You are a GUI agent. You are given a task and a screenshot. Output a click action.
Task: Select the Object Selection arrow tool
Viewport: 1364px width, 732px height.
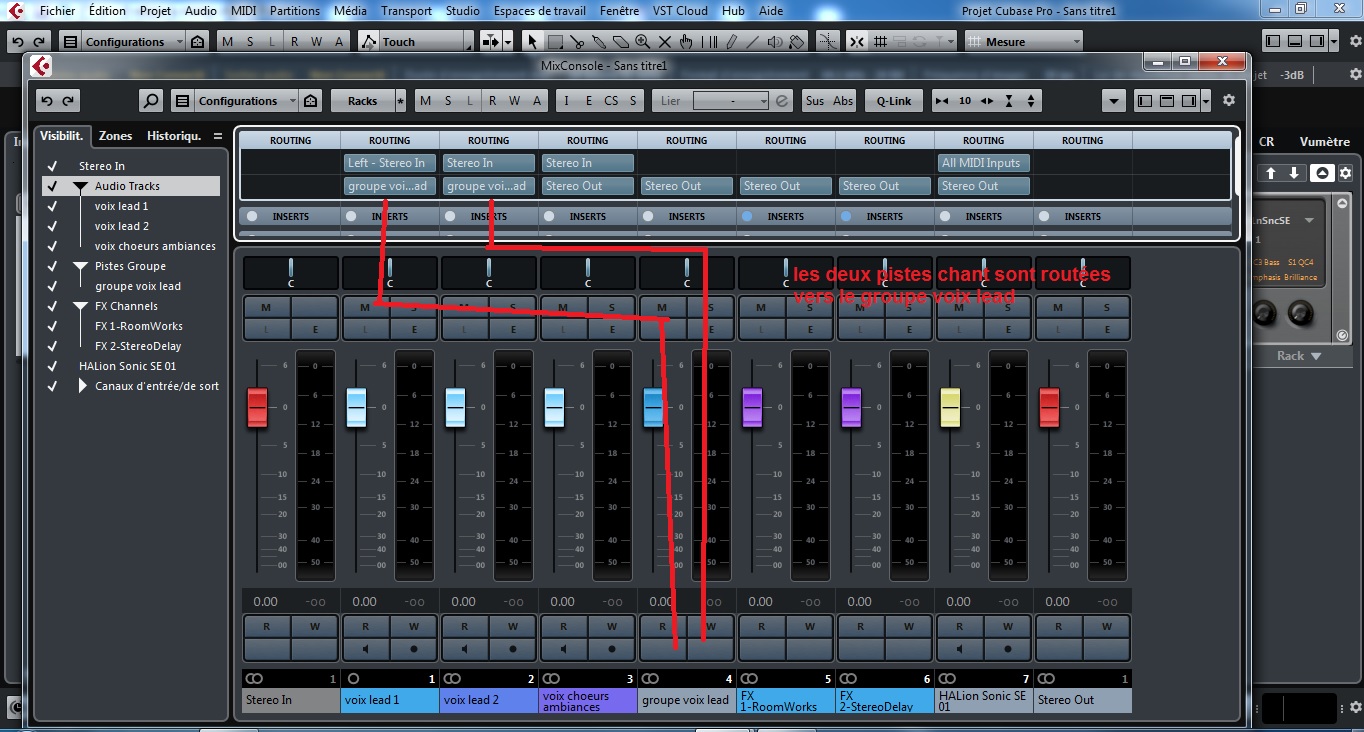point(533,42)
